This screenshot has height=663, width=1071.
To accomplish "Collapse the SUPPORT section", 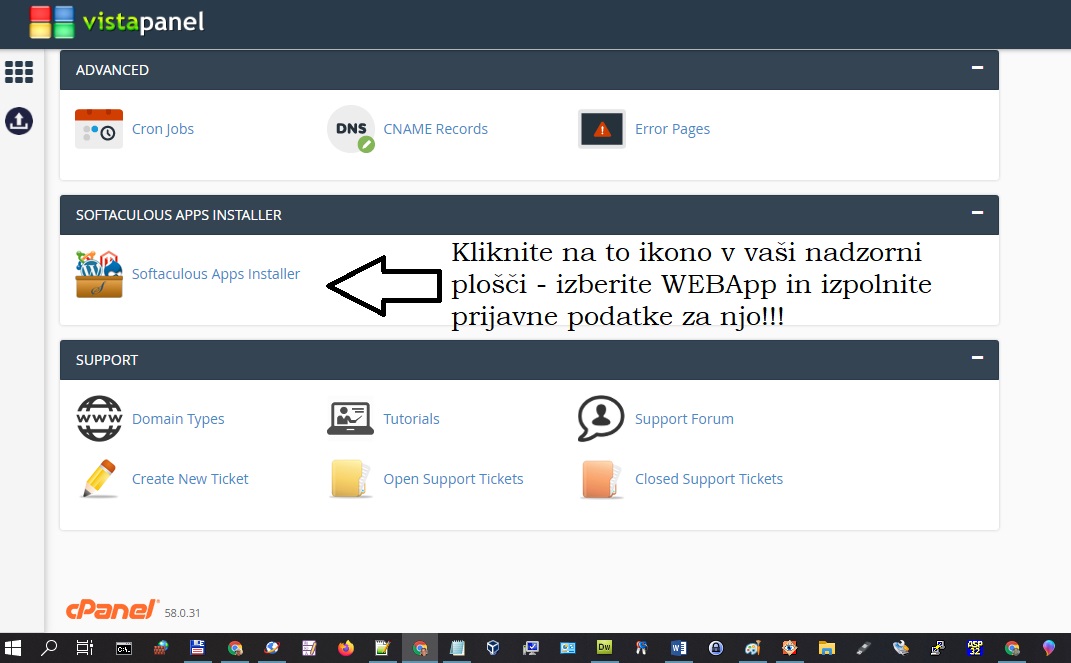I will (x=977, y=357).
